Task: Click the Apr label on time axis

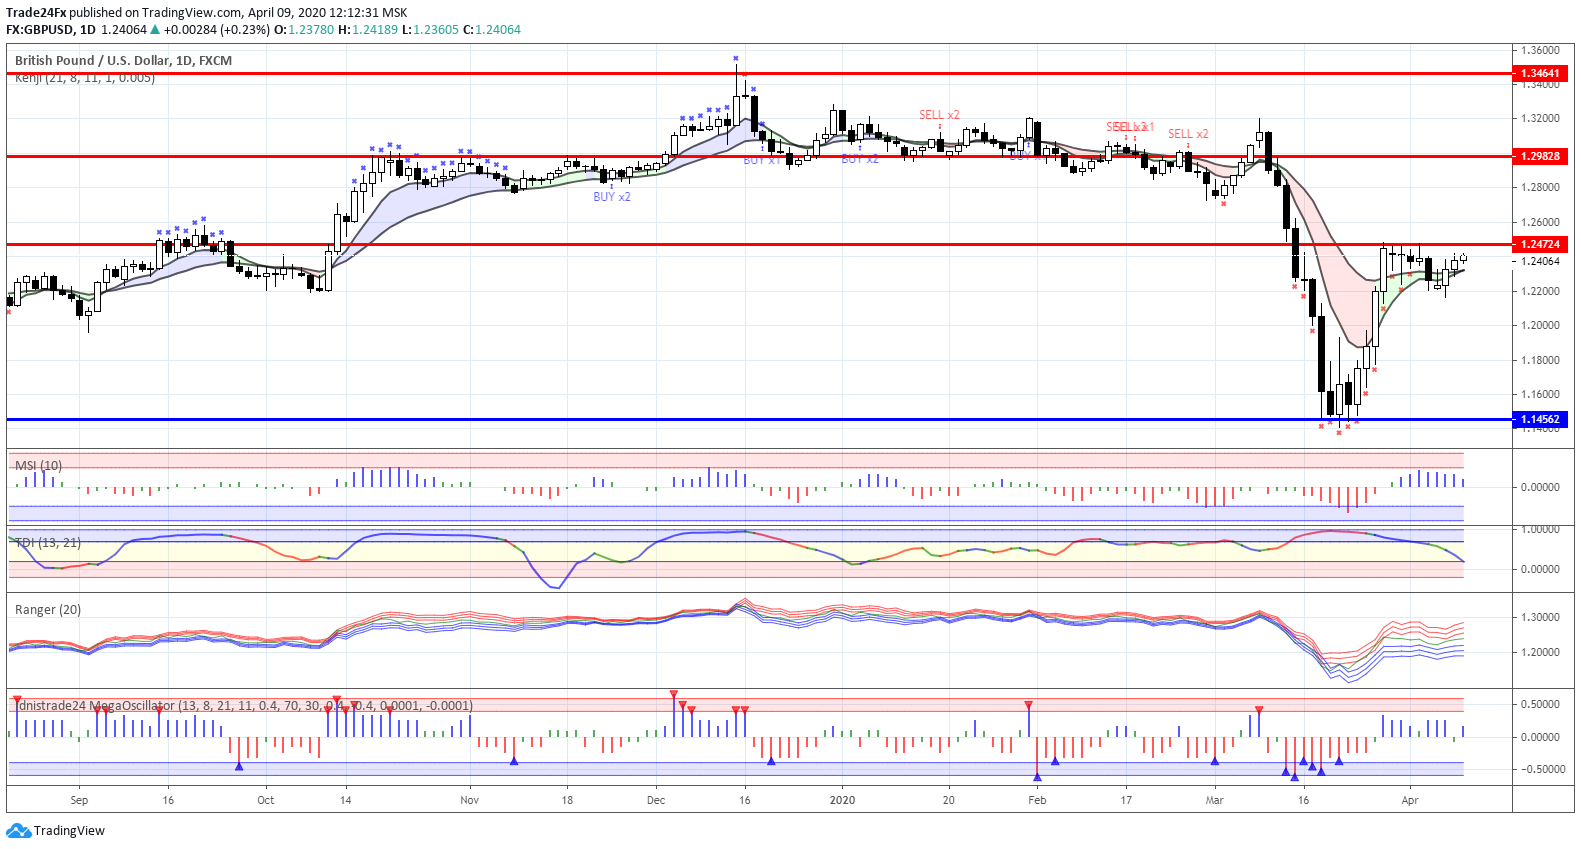Action: (x=1410, y=800)
